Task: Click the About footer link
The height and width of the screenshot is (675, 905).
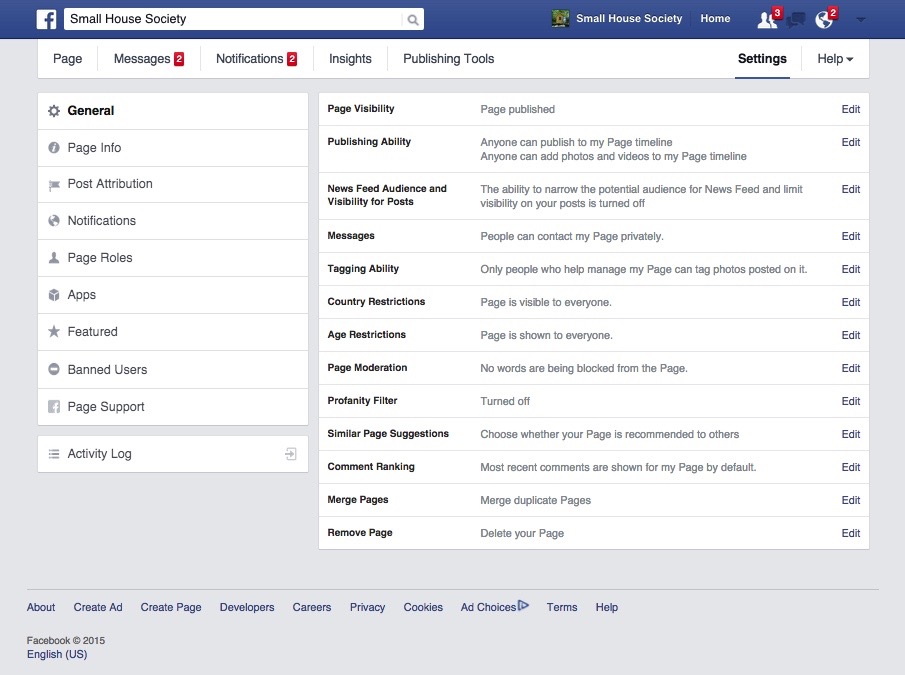Action: (41, 608)
